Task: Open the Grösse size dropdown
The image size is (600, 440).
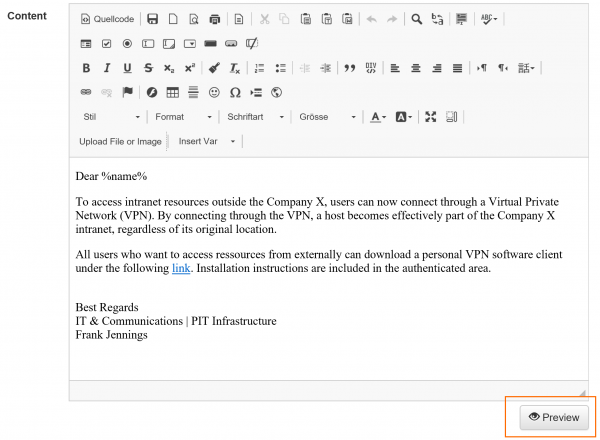Action: point(327,117)
